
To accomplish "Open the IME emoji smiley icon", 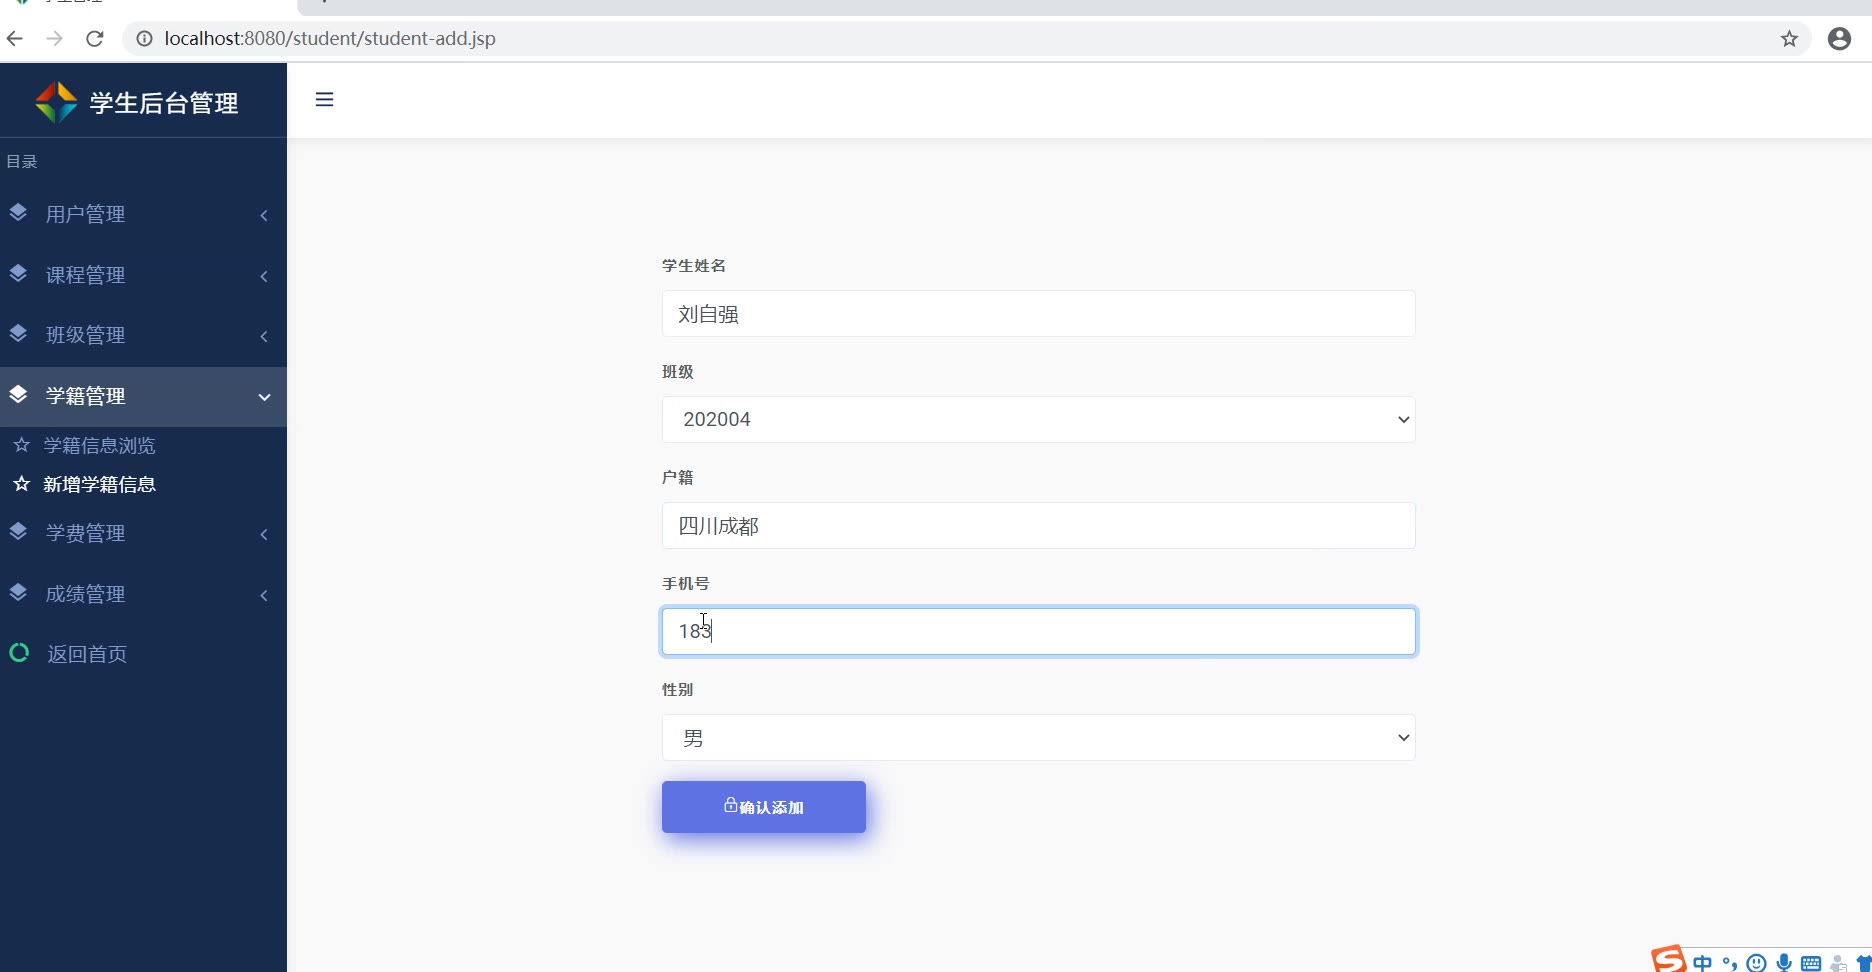I will [1756, 963].
